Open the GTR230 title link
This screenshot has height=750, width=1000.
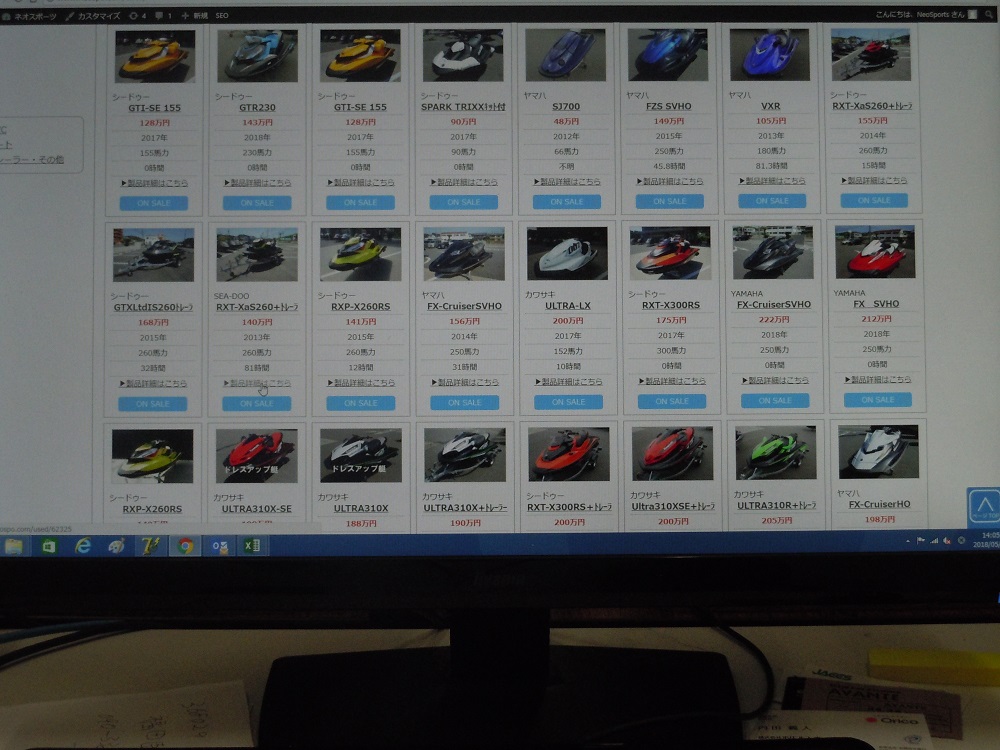258,108
